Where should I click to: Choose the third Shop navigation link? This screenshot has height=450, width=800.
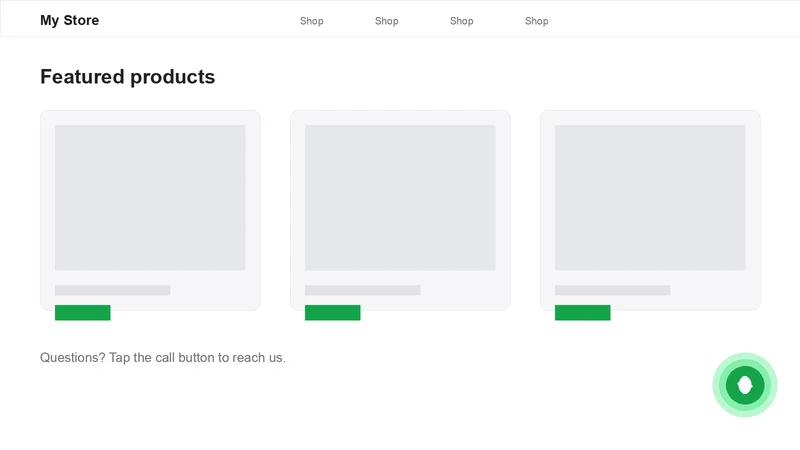click(x=462, y=21)
